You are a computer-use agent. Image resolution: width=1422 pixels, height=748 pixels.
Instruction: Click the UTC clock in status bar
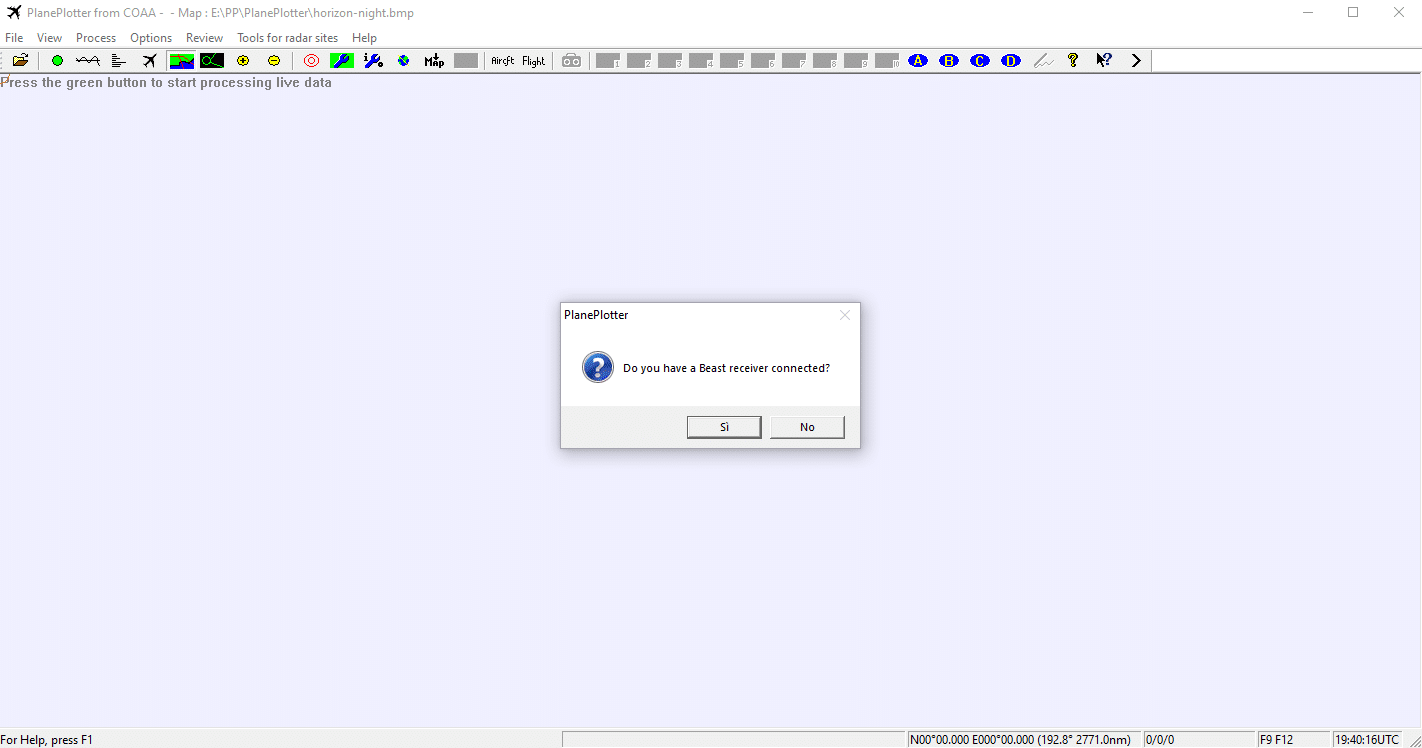[1367, 740]
